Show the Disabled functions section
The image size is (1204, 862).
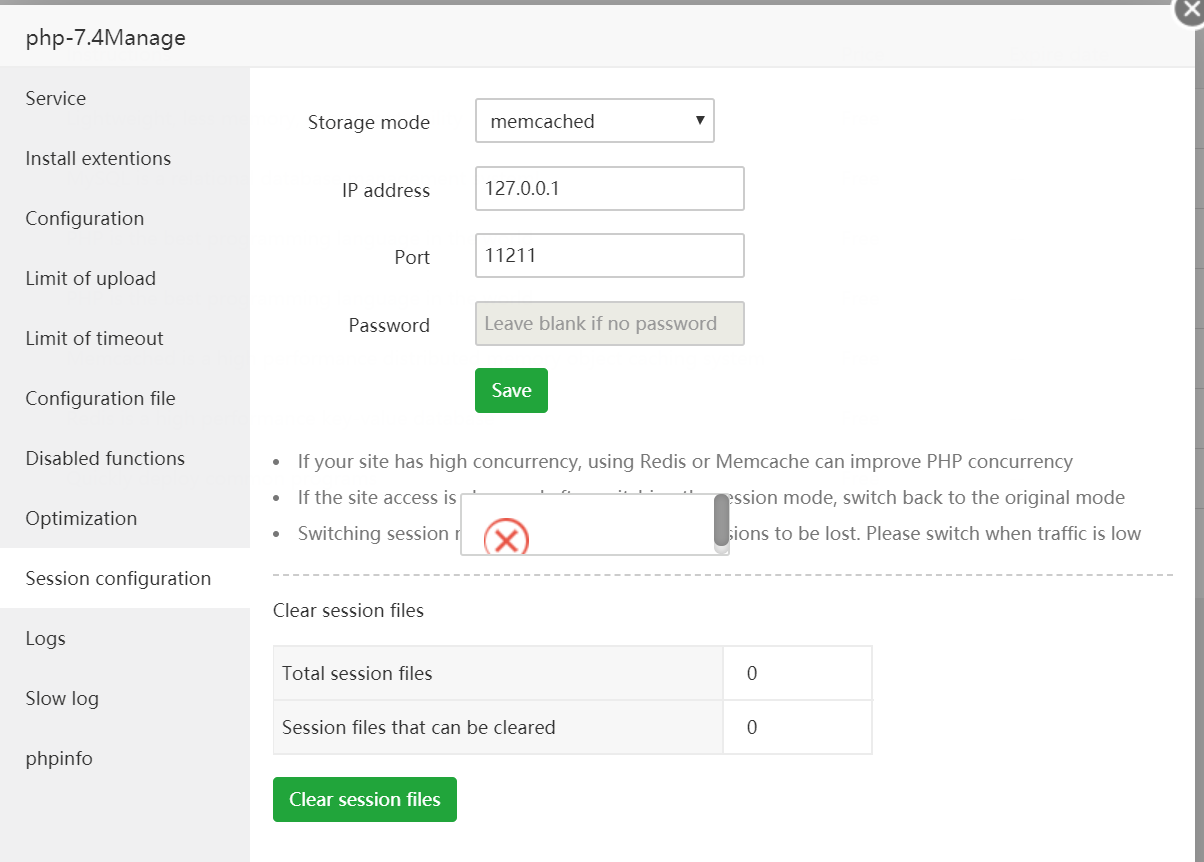coord(106,458)
